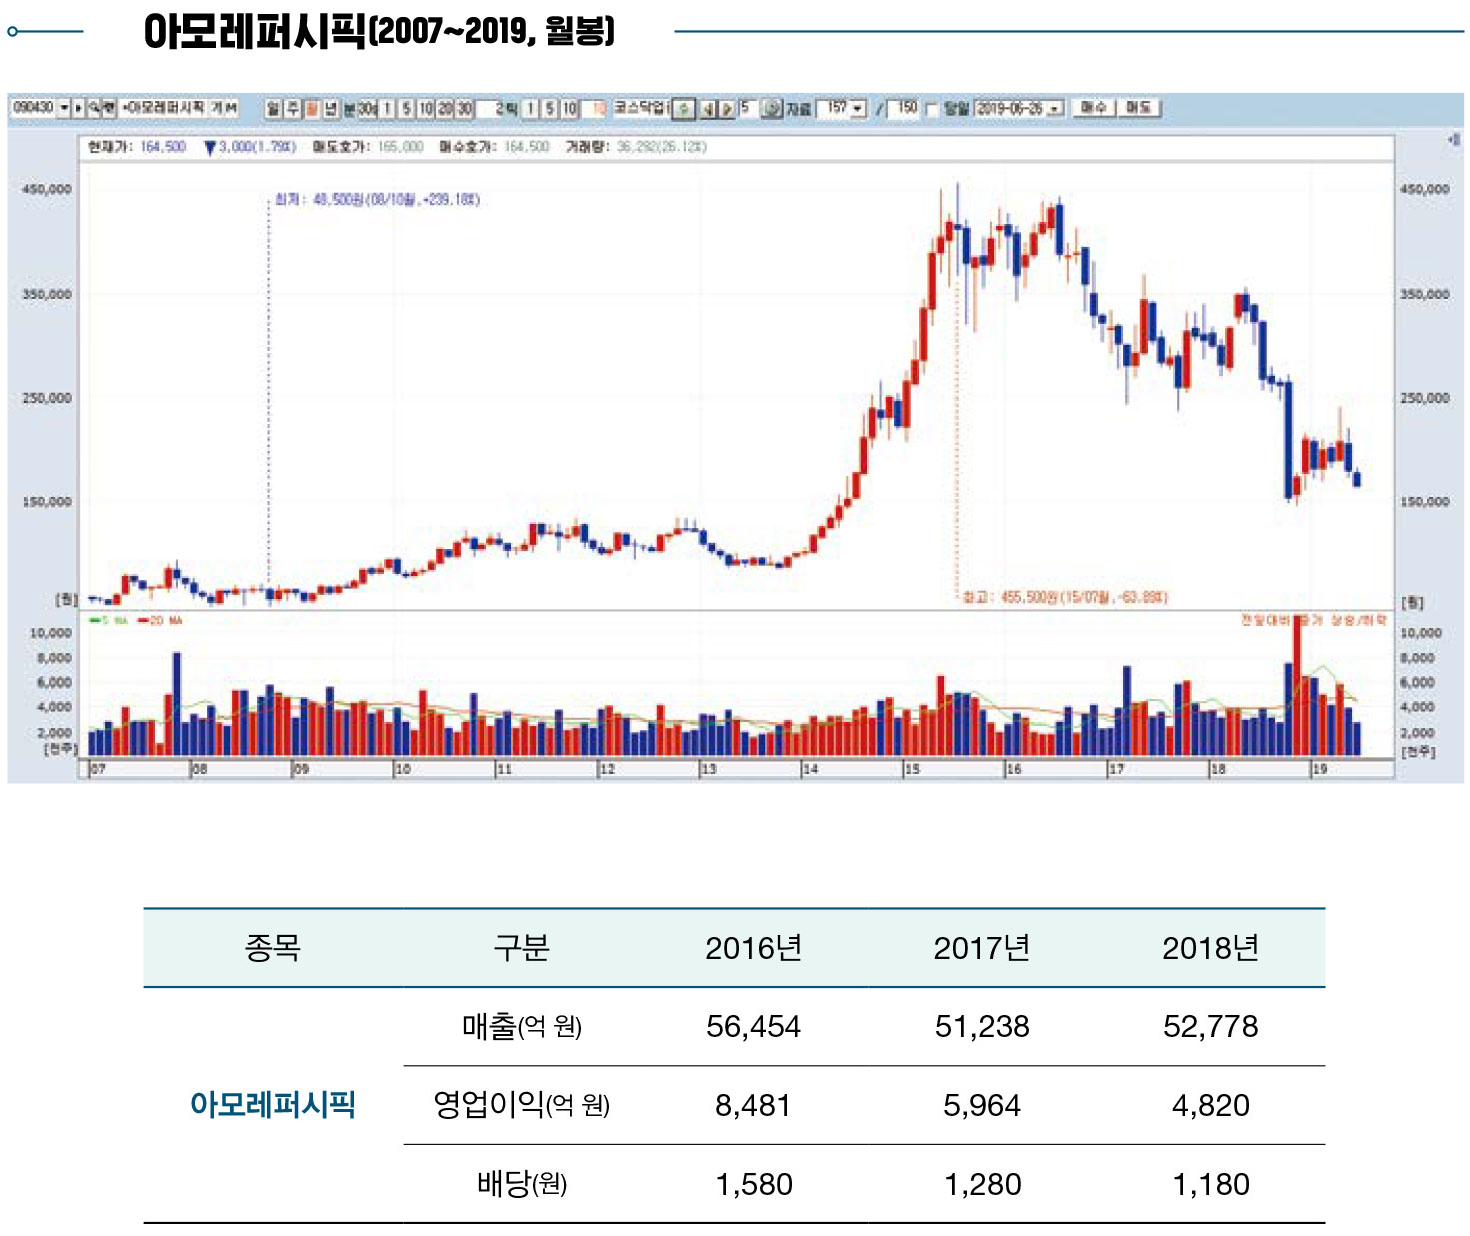Click the 매도 sell button
Screen dimensions: 1470x1236
pos(1138,107)
